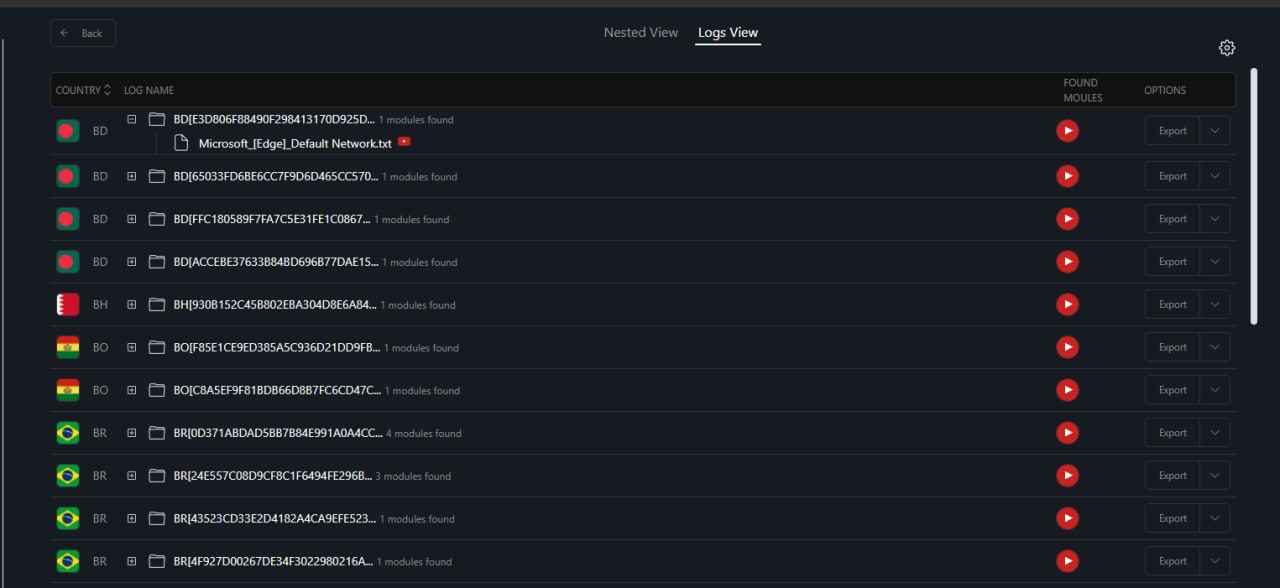The image size is (1280, 588).
Task: Export the BD[ACCEBE37 log
Action: pos(1173,262)
